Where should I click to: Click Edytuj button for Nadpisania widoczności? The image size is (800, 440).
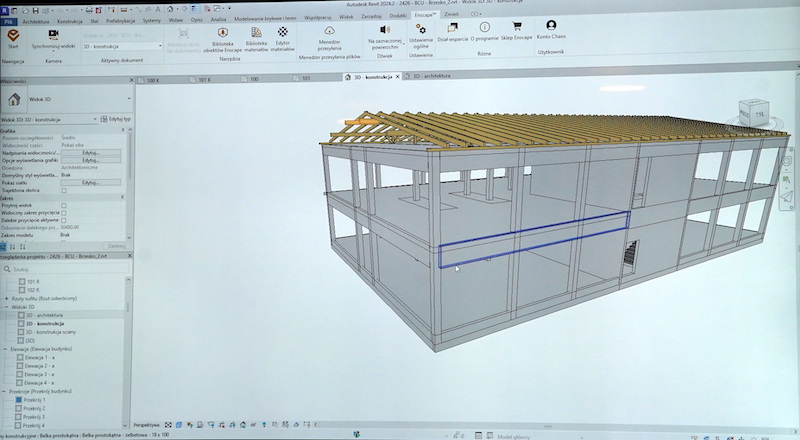coord(91,152)
